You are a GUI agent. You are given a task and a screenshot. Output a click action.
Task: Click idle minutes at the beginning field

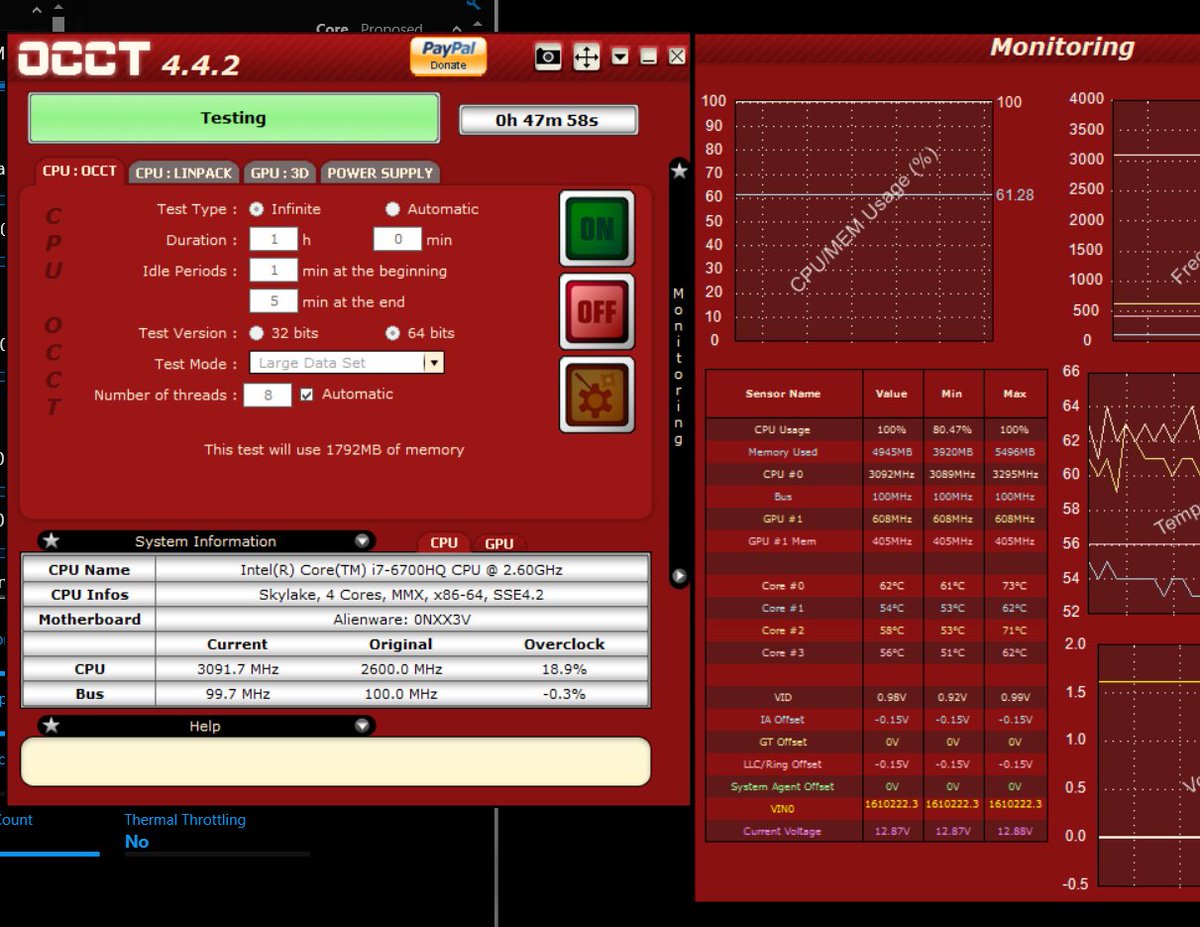(x=273, y=271)
